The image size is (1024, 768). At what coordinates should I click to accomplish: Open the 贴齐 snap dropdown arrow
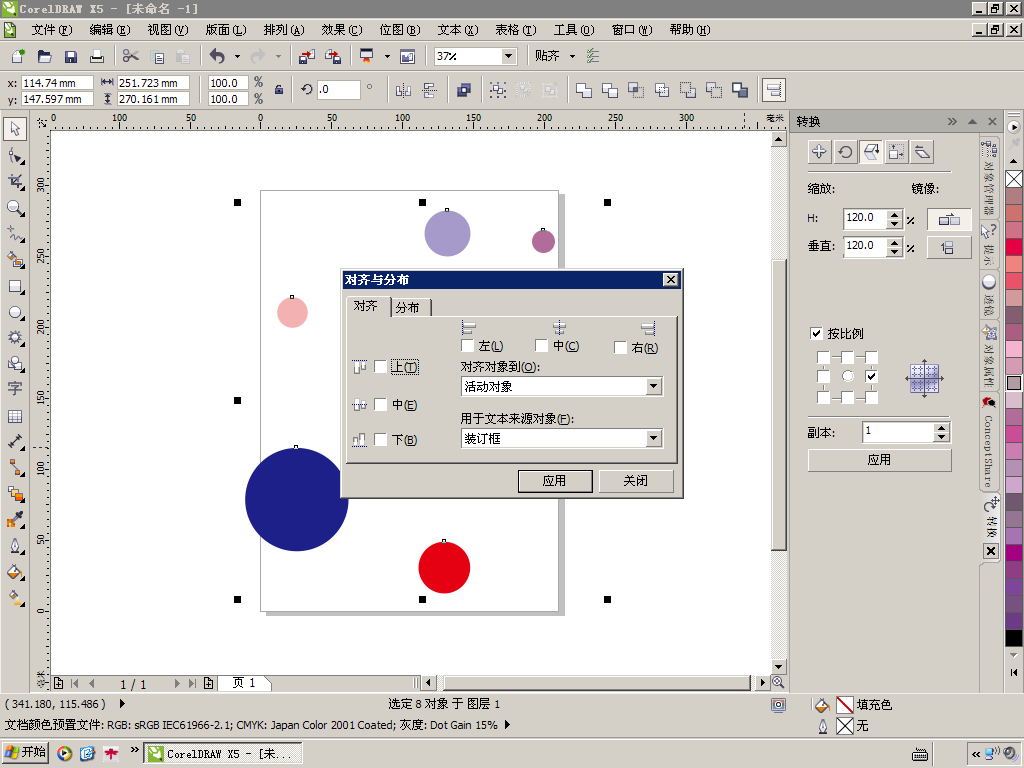[x=572, y=56]
